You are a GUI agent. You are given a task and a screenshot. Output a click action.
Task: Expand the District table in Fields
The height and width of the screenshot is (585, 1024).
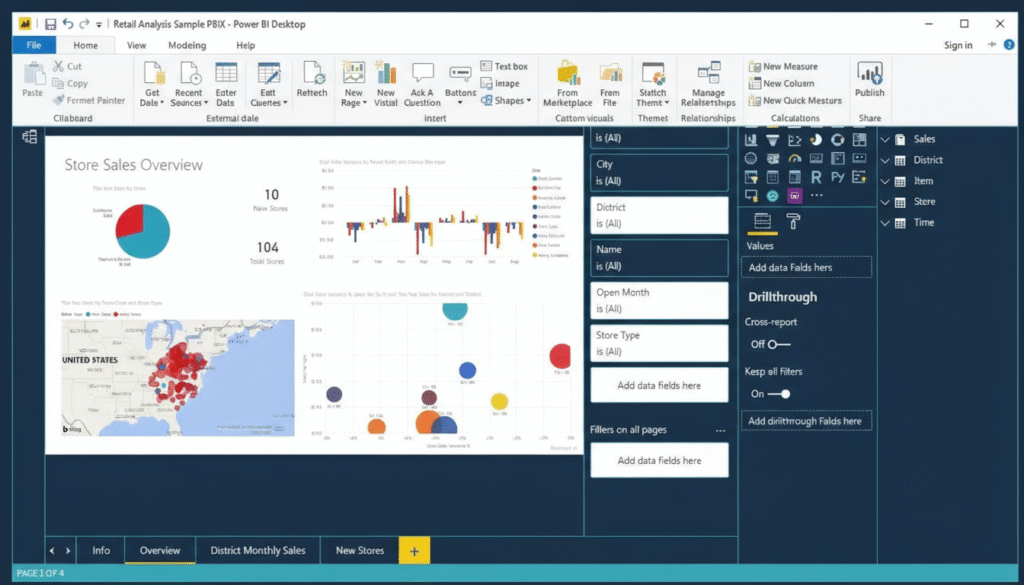[885, 160]
